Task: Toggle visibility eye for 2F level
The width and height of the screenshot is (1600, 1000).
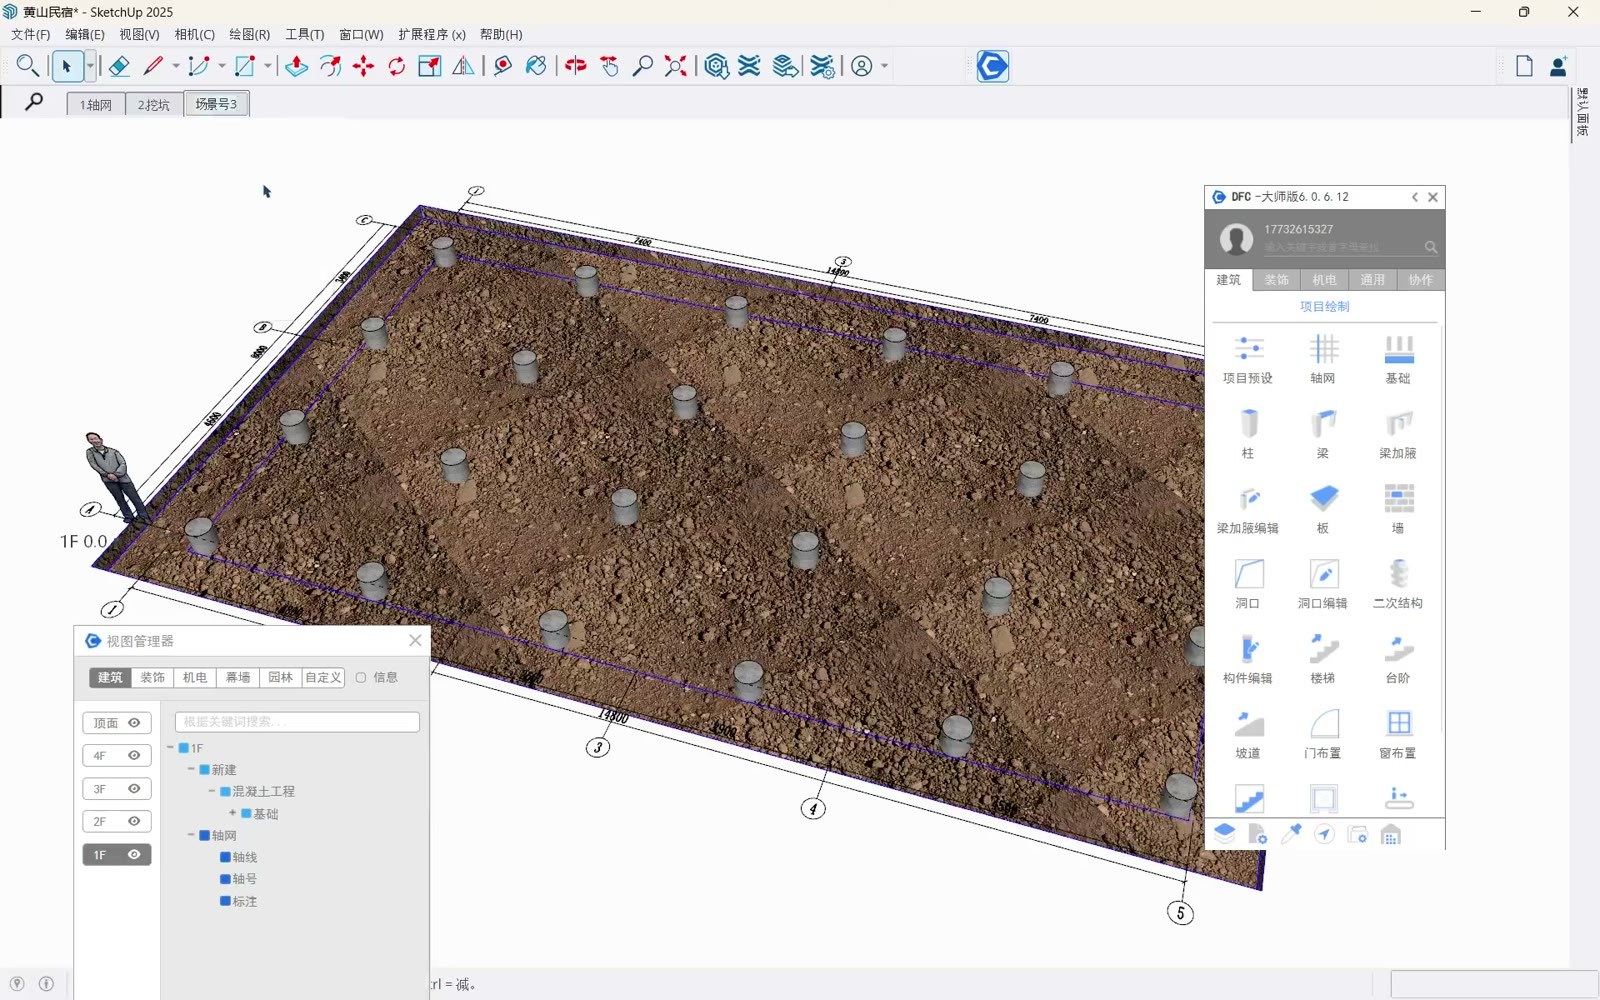Action: pos(134,822)
